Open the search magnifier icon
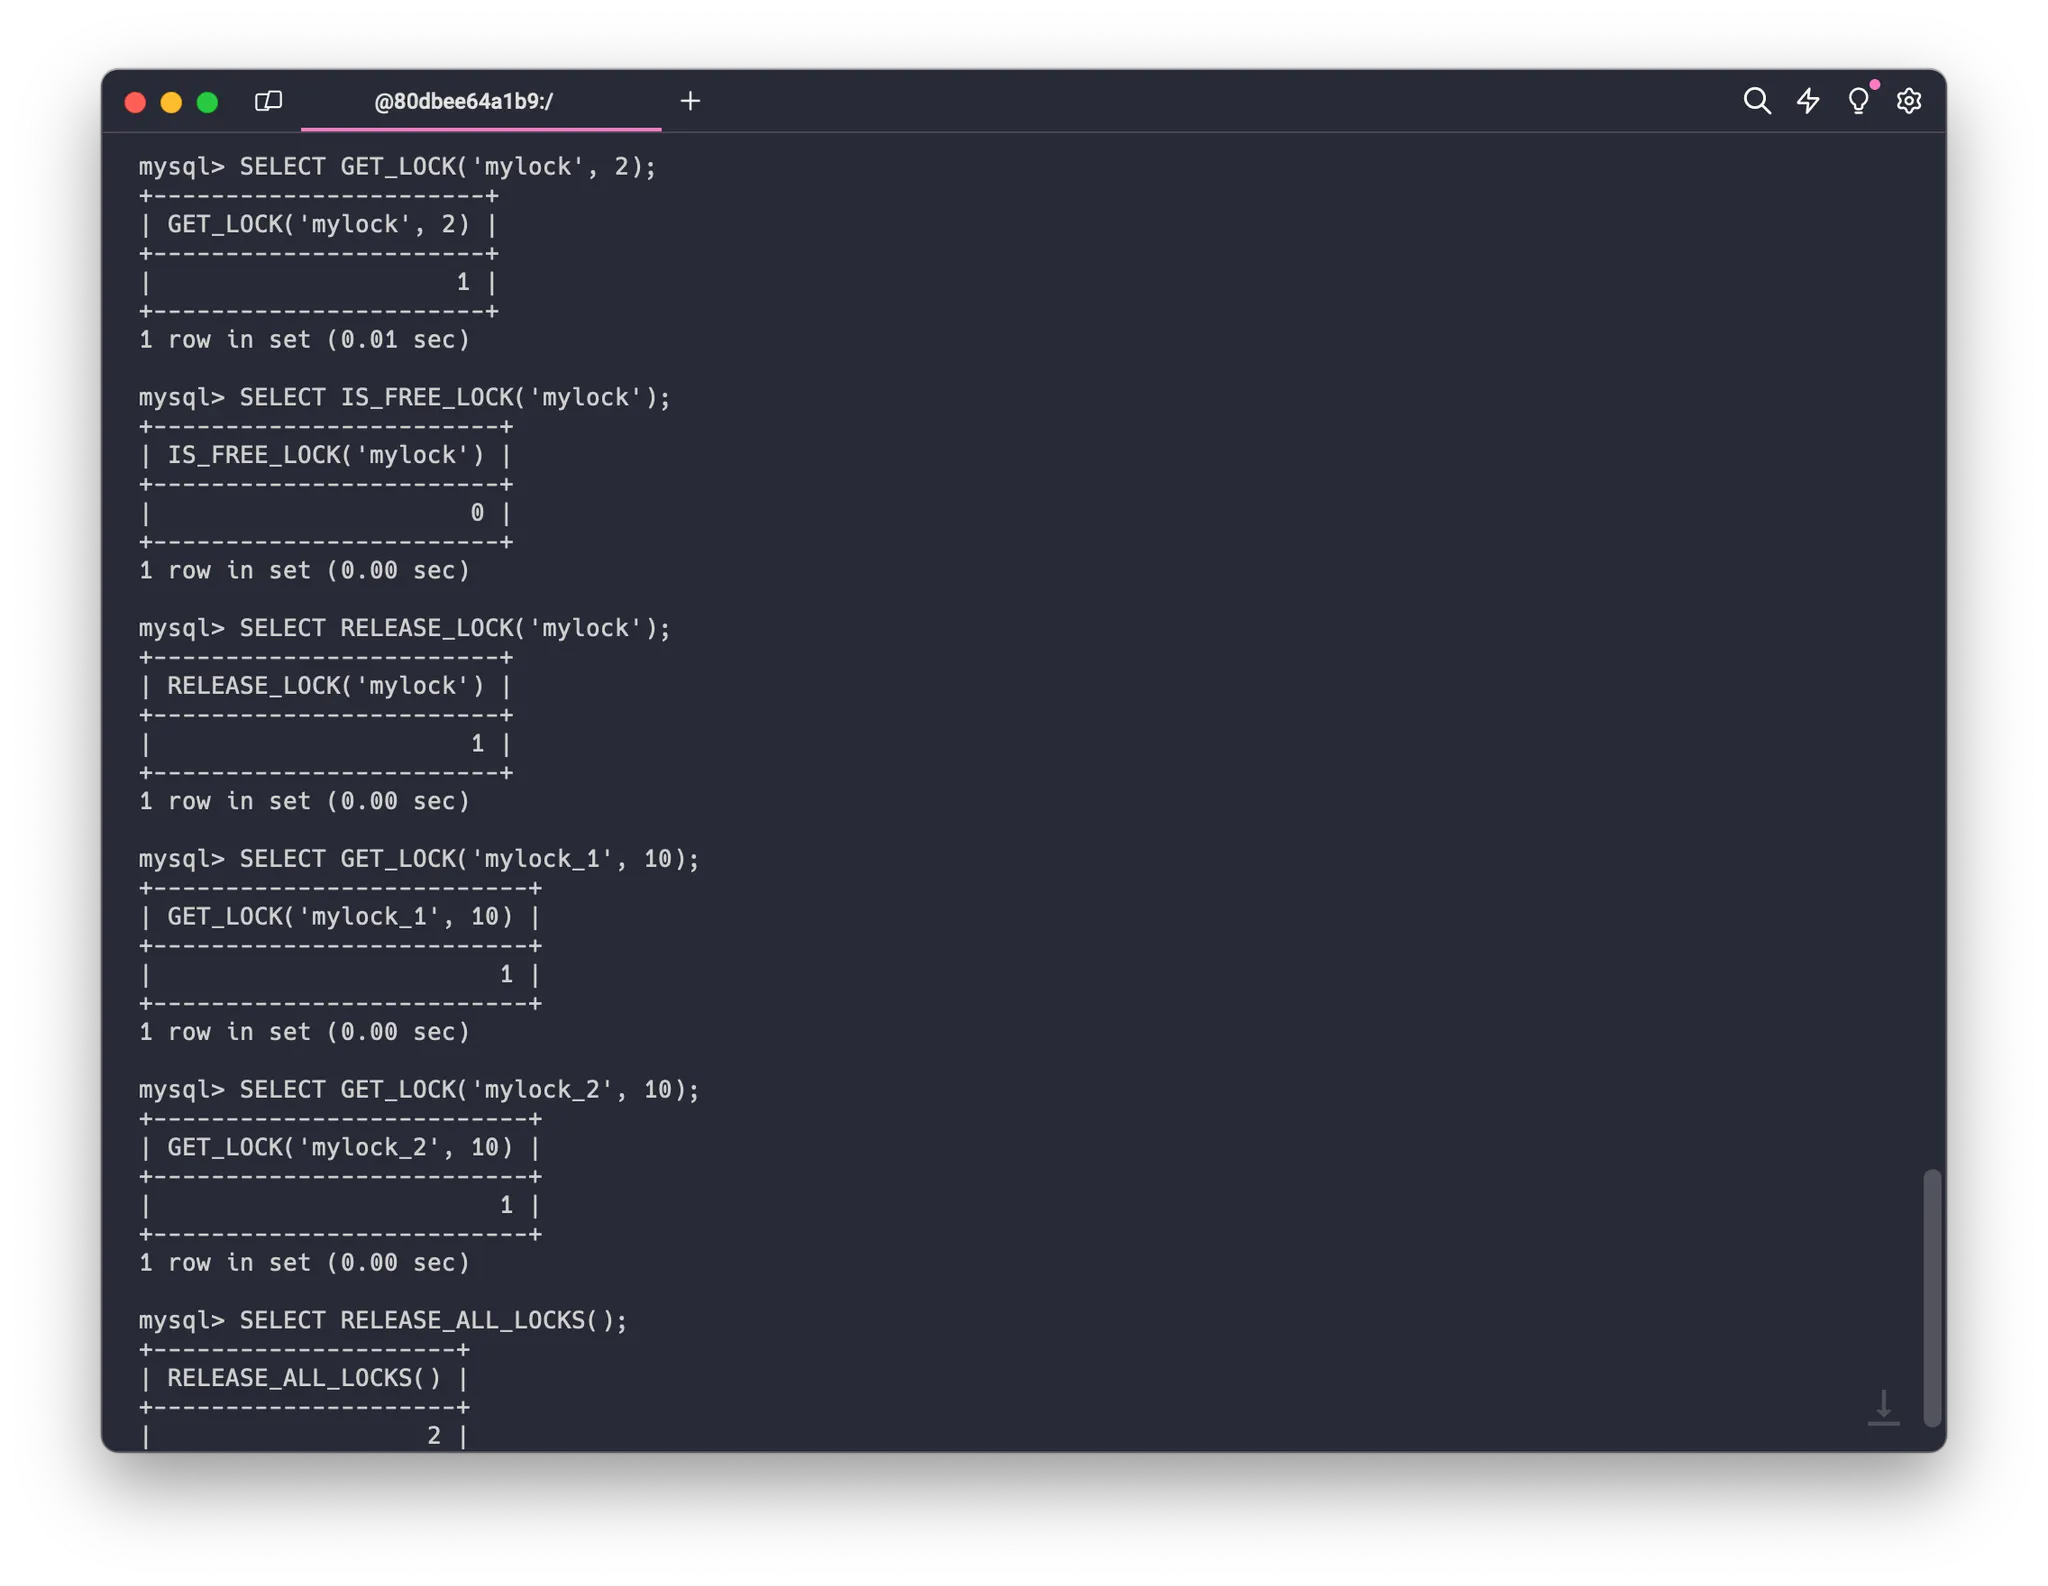Screen dimensions: 2048x1586 click(x=1756, y=101)
